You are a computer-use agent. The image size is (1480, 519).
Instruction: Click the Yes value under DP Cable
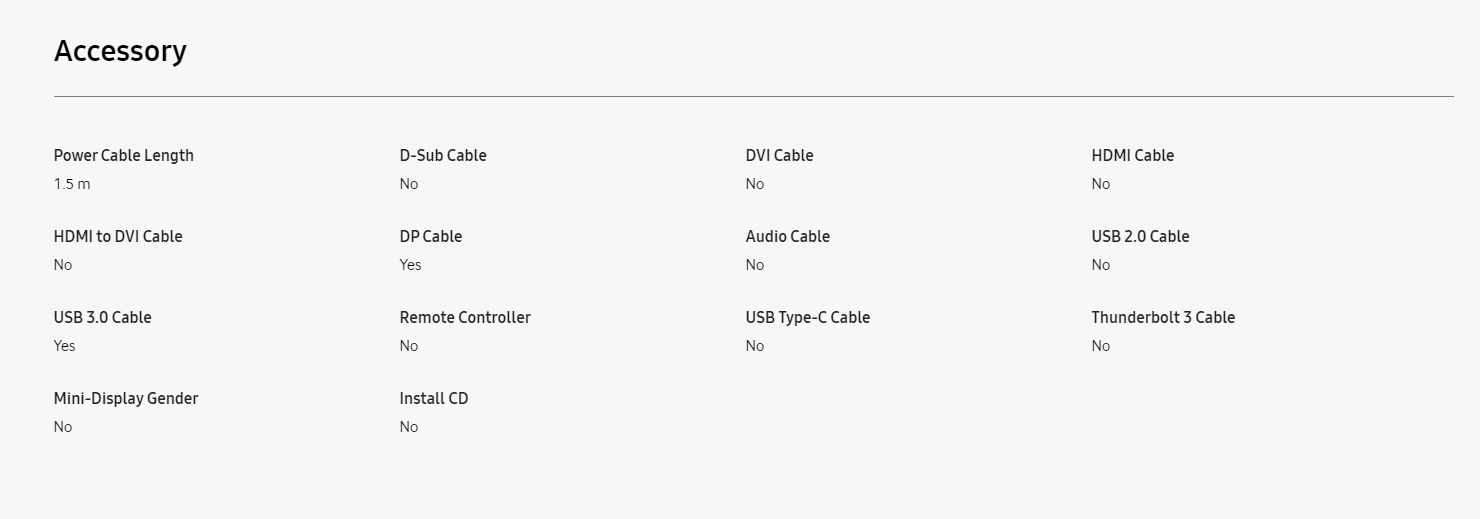tap(411, 265)
